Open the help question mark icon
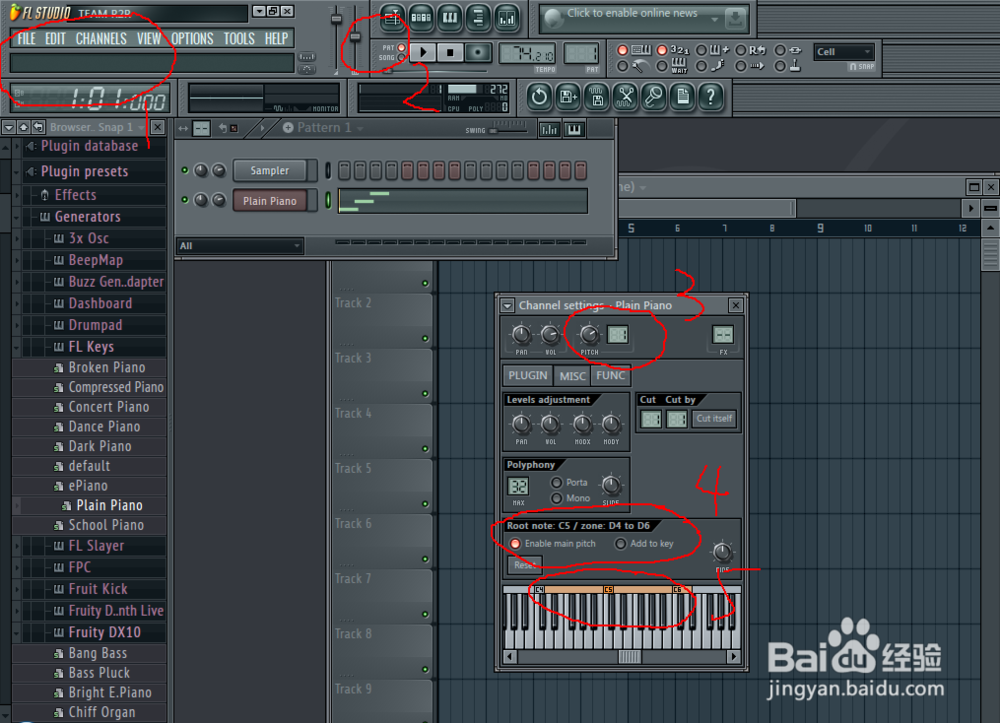1000x723 pixels. [710, 97]
